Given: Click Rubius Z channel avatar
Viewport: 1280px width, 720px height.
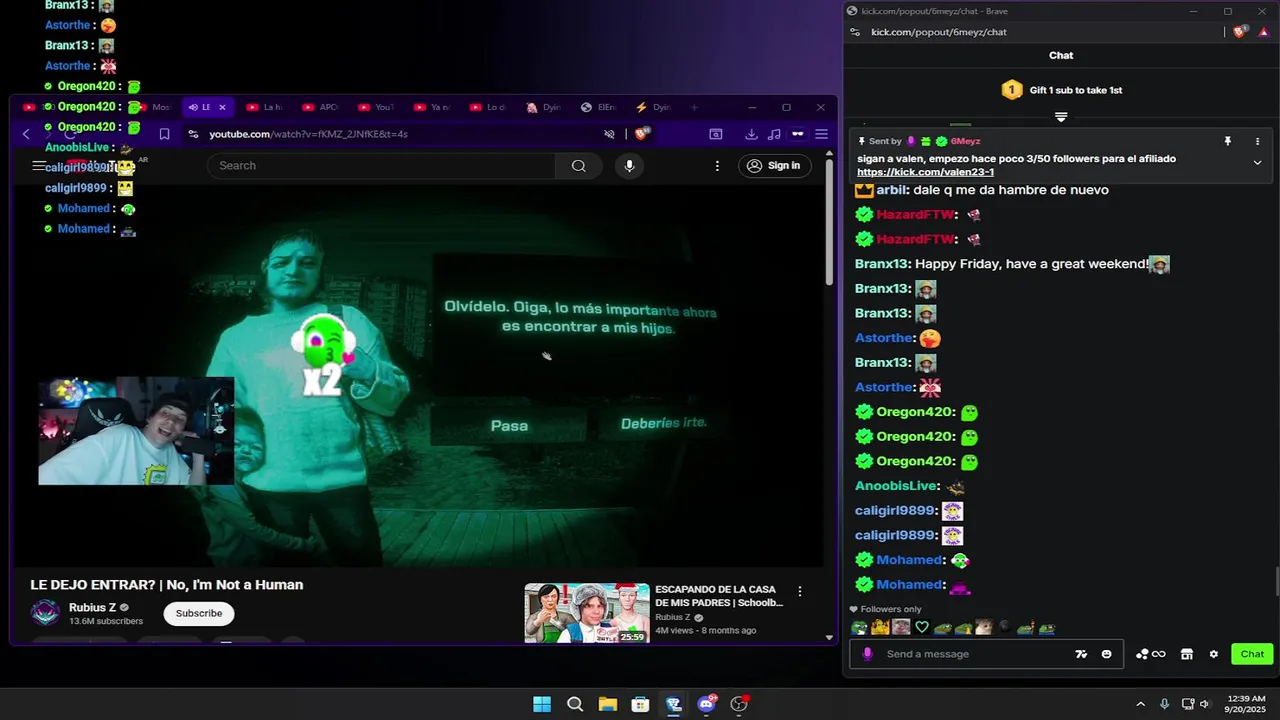Looking at the screenshot, I should (x=45, y=613).
